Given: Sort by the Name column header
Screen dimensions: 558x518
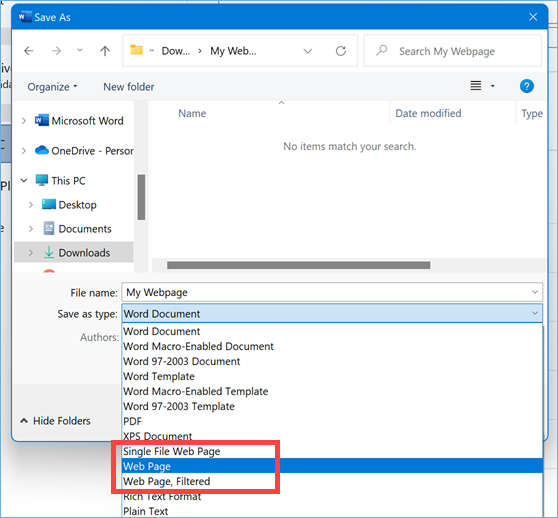Looking at the screenshot, I should pos(192,113).
